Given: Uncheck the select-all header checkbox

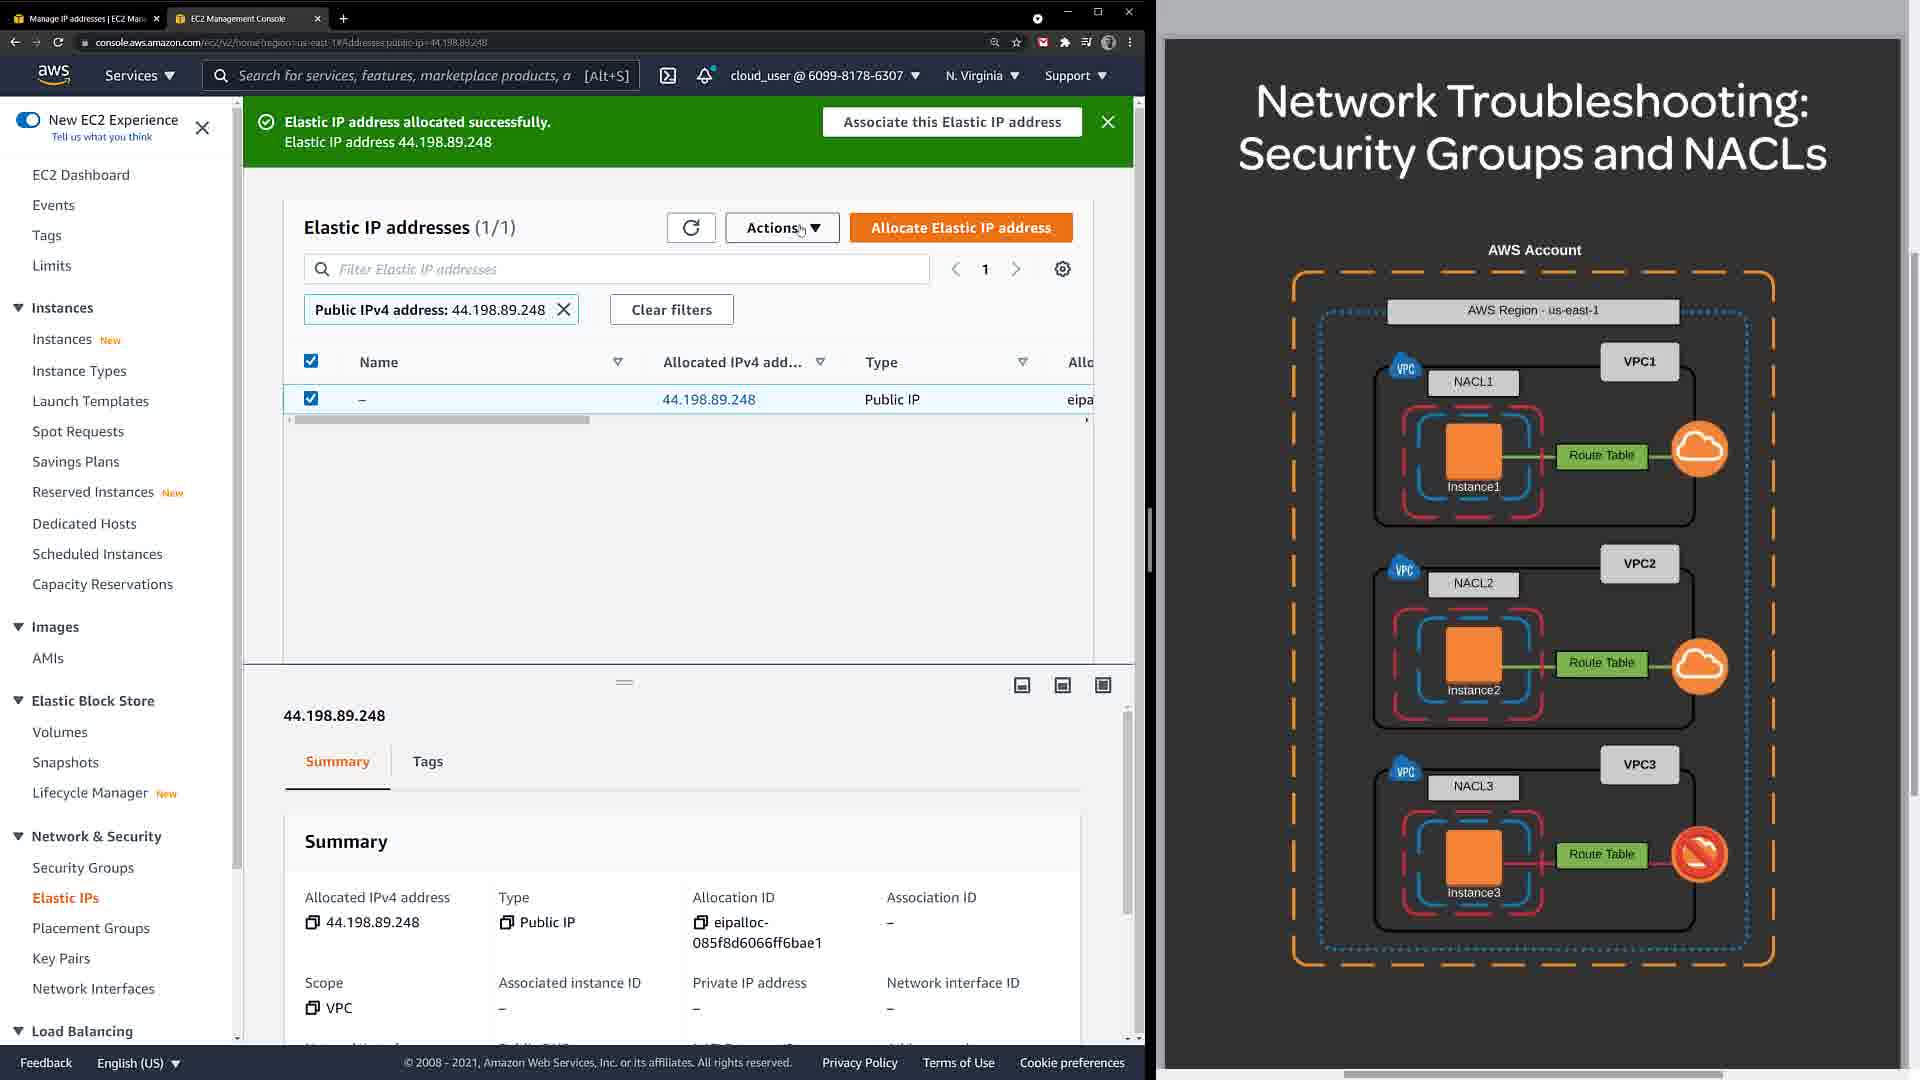Looking at the screenshot, I should tap(311, 361).
